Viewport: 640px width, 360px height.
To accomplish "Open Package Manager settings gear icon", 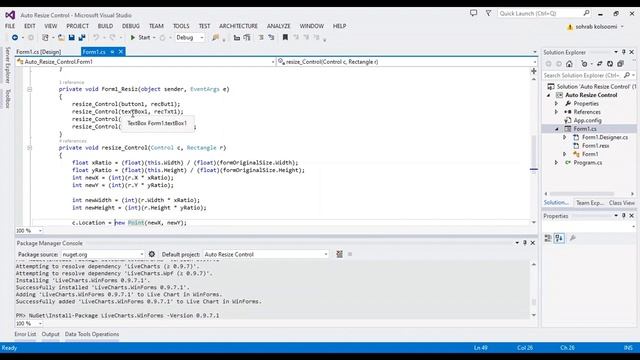I will [152, 254].
